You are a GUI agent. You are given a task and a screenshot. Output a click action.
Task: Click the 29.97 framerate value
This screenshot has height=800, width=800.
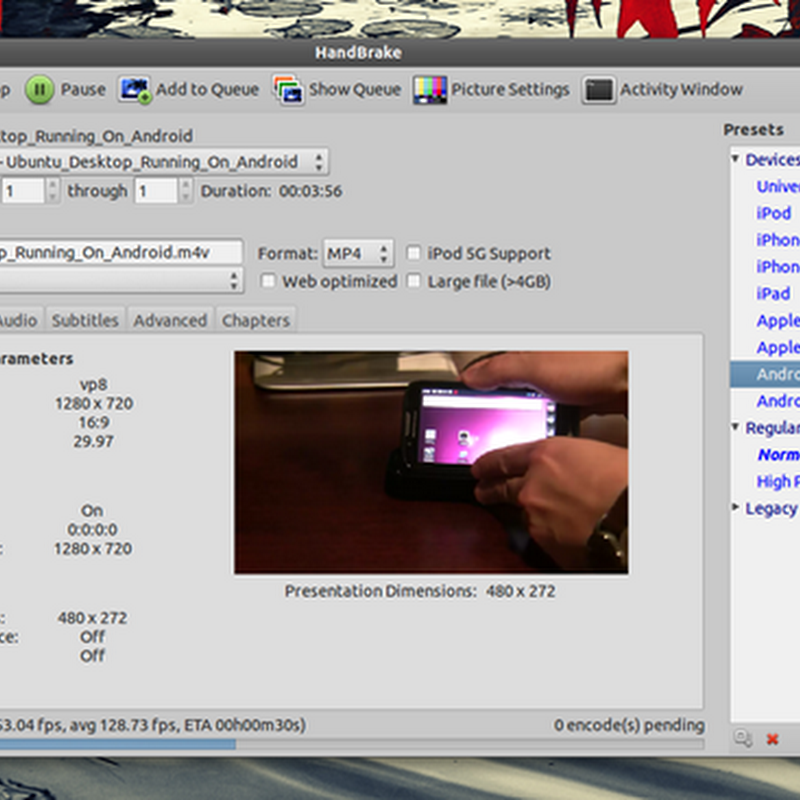93,441
